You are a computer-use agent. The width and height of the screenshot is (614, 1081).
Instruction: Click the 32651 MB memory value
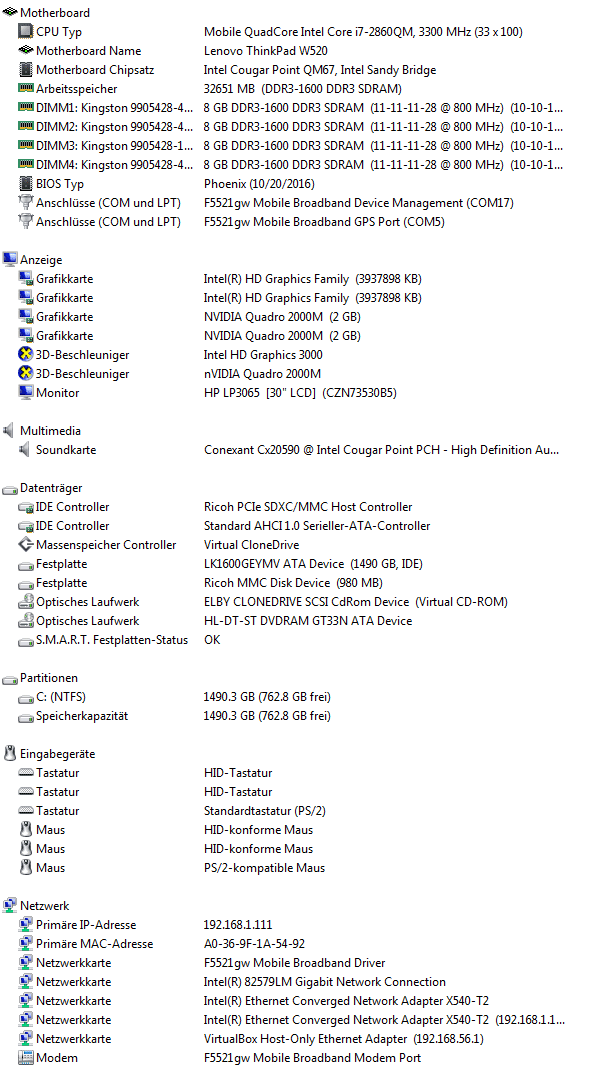pyautogui.click(x=303, y=89)
